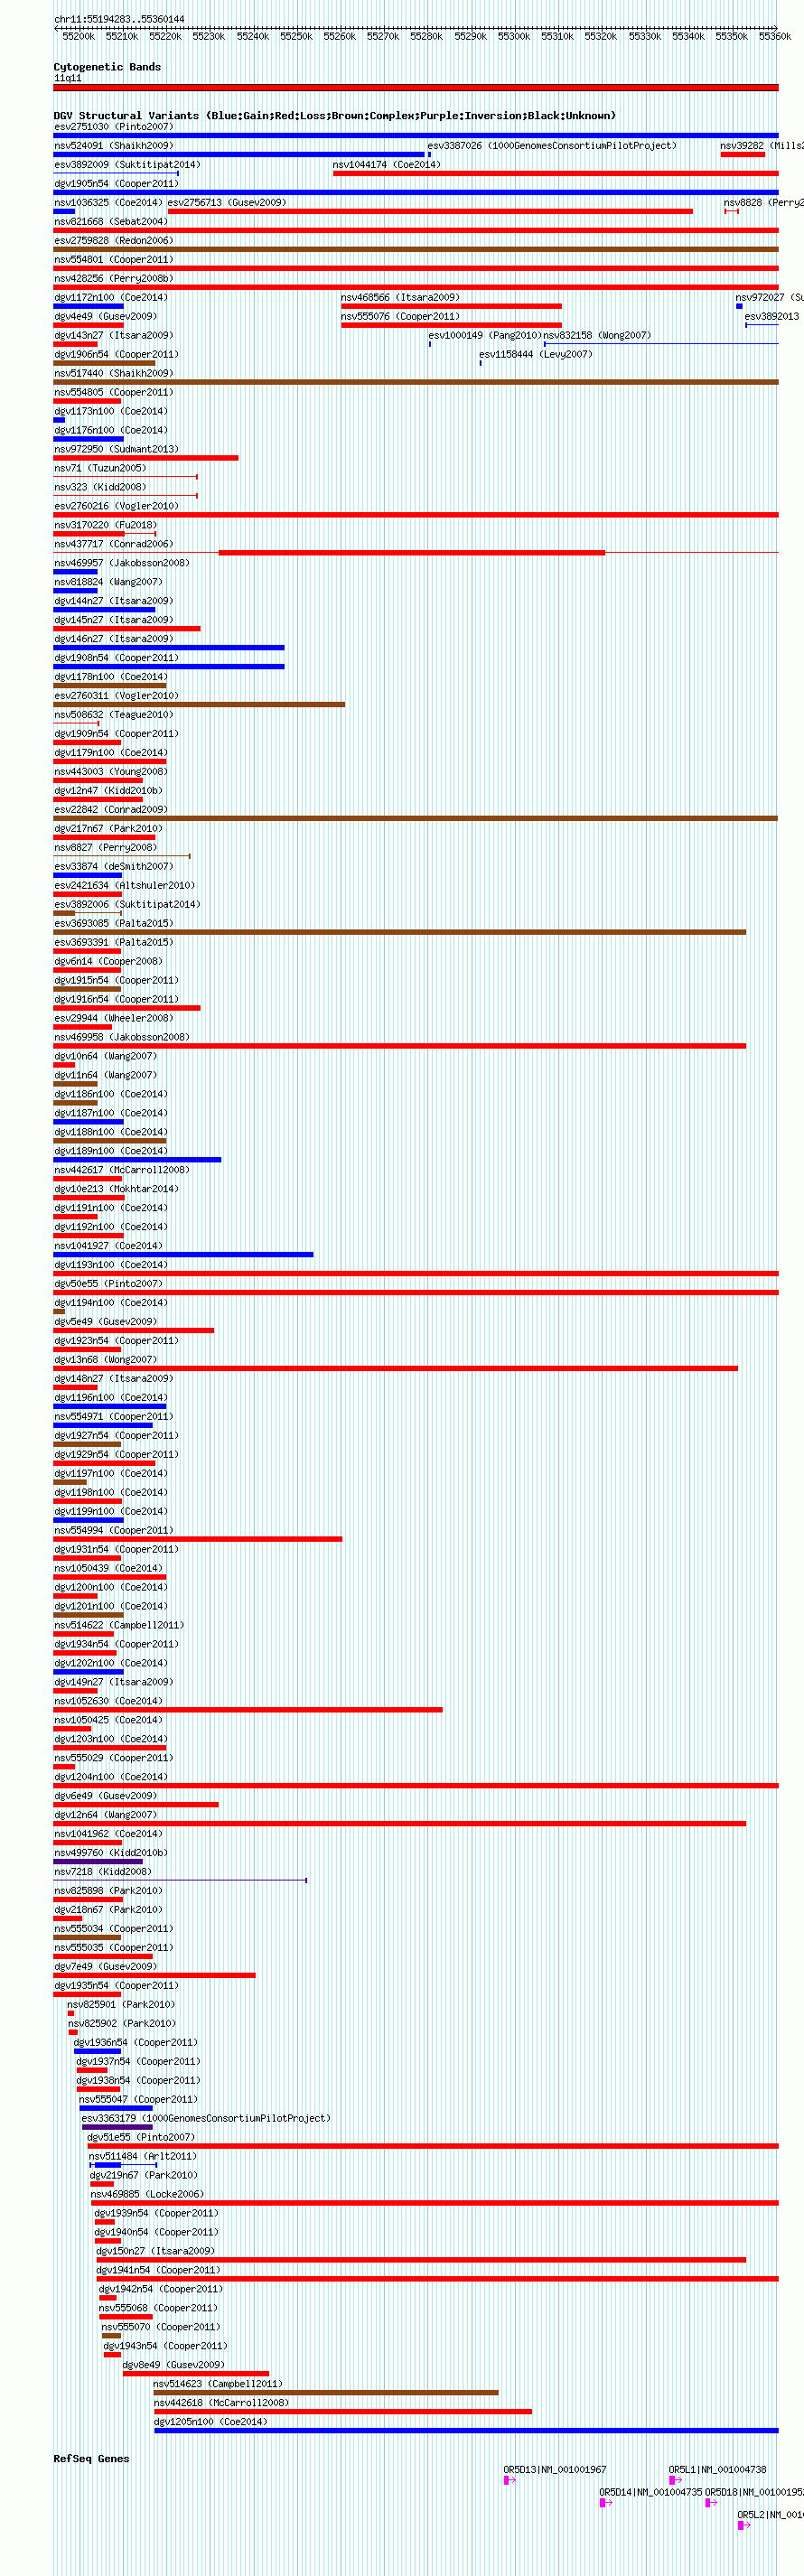804x2576 pixels.
Task: Open the OR5D14|NM_001004735 gene label
Action: [651, 2493]
